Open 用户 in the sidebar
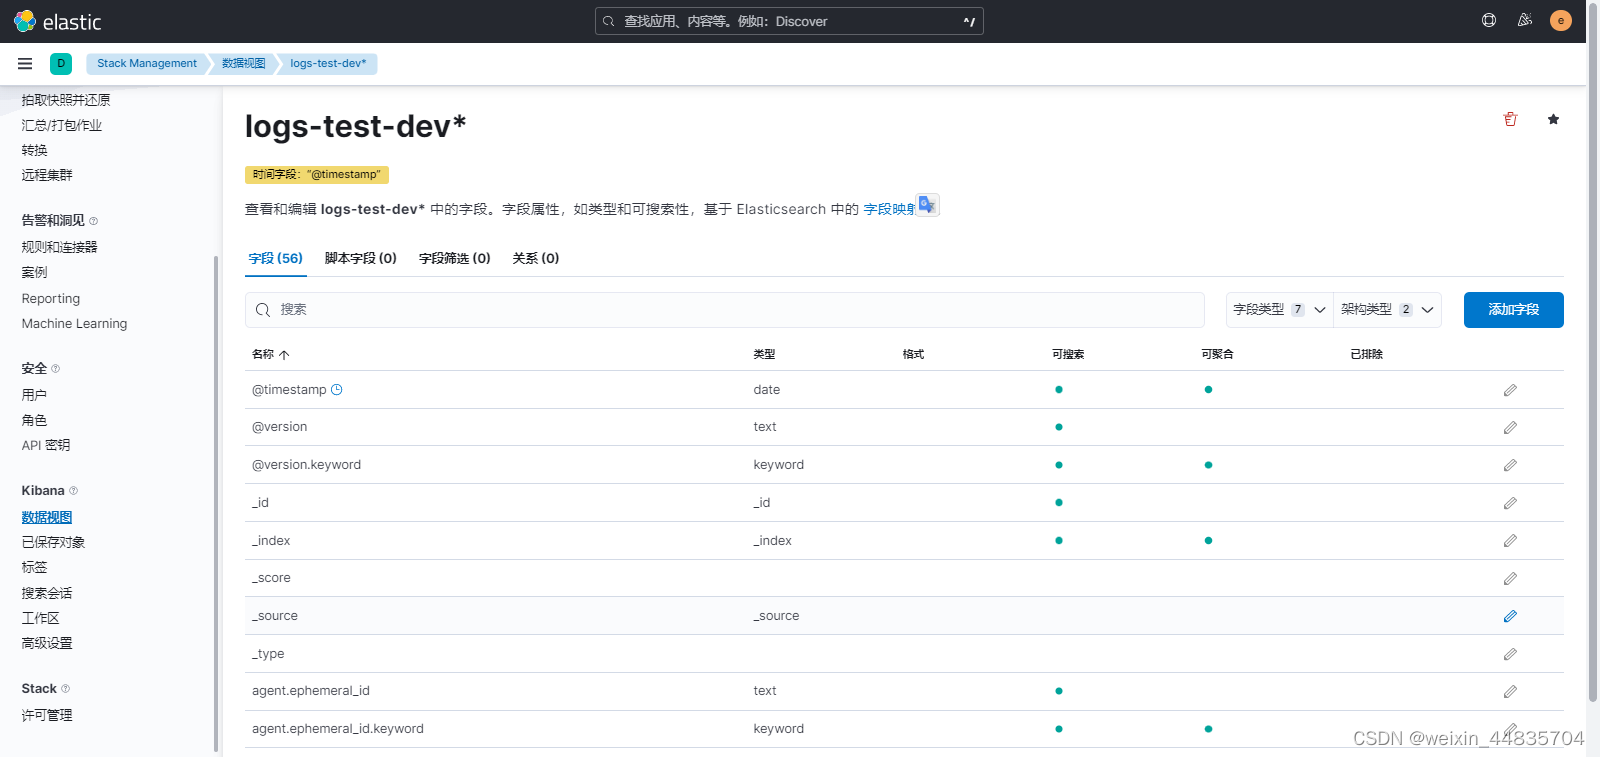Screen dimensions: 1600x757 [34, 395]
